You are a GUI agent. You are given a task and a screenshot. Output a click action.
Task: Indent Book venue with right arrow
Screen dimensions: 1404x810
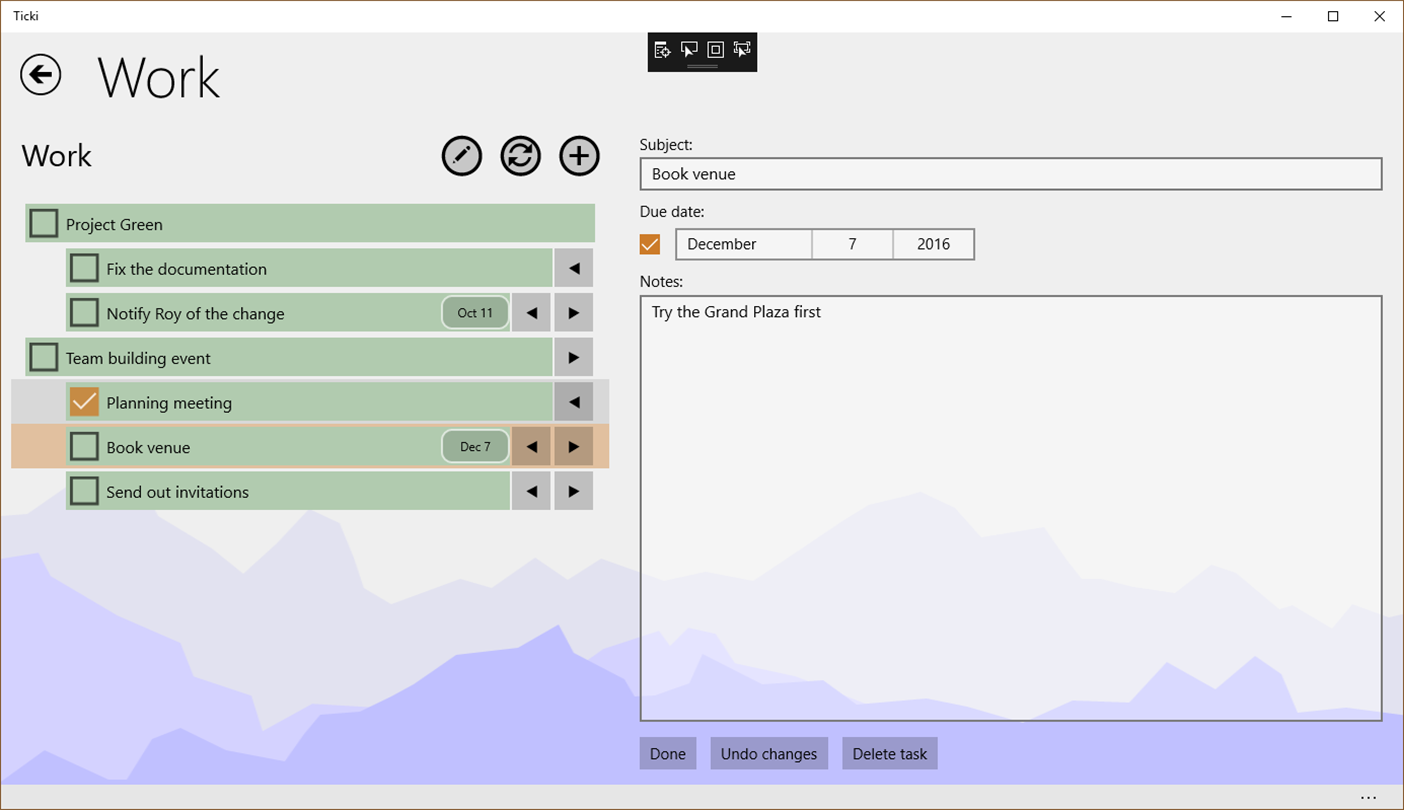tap(574, 447)
